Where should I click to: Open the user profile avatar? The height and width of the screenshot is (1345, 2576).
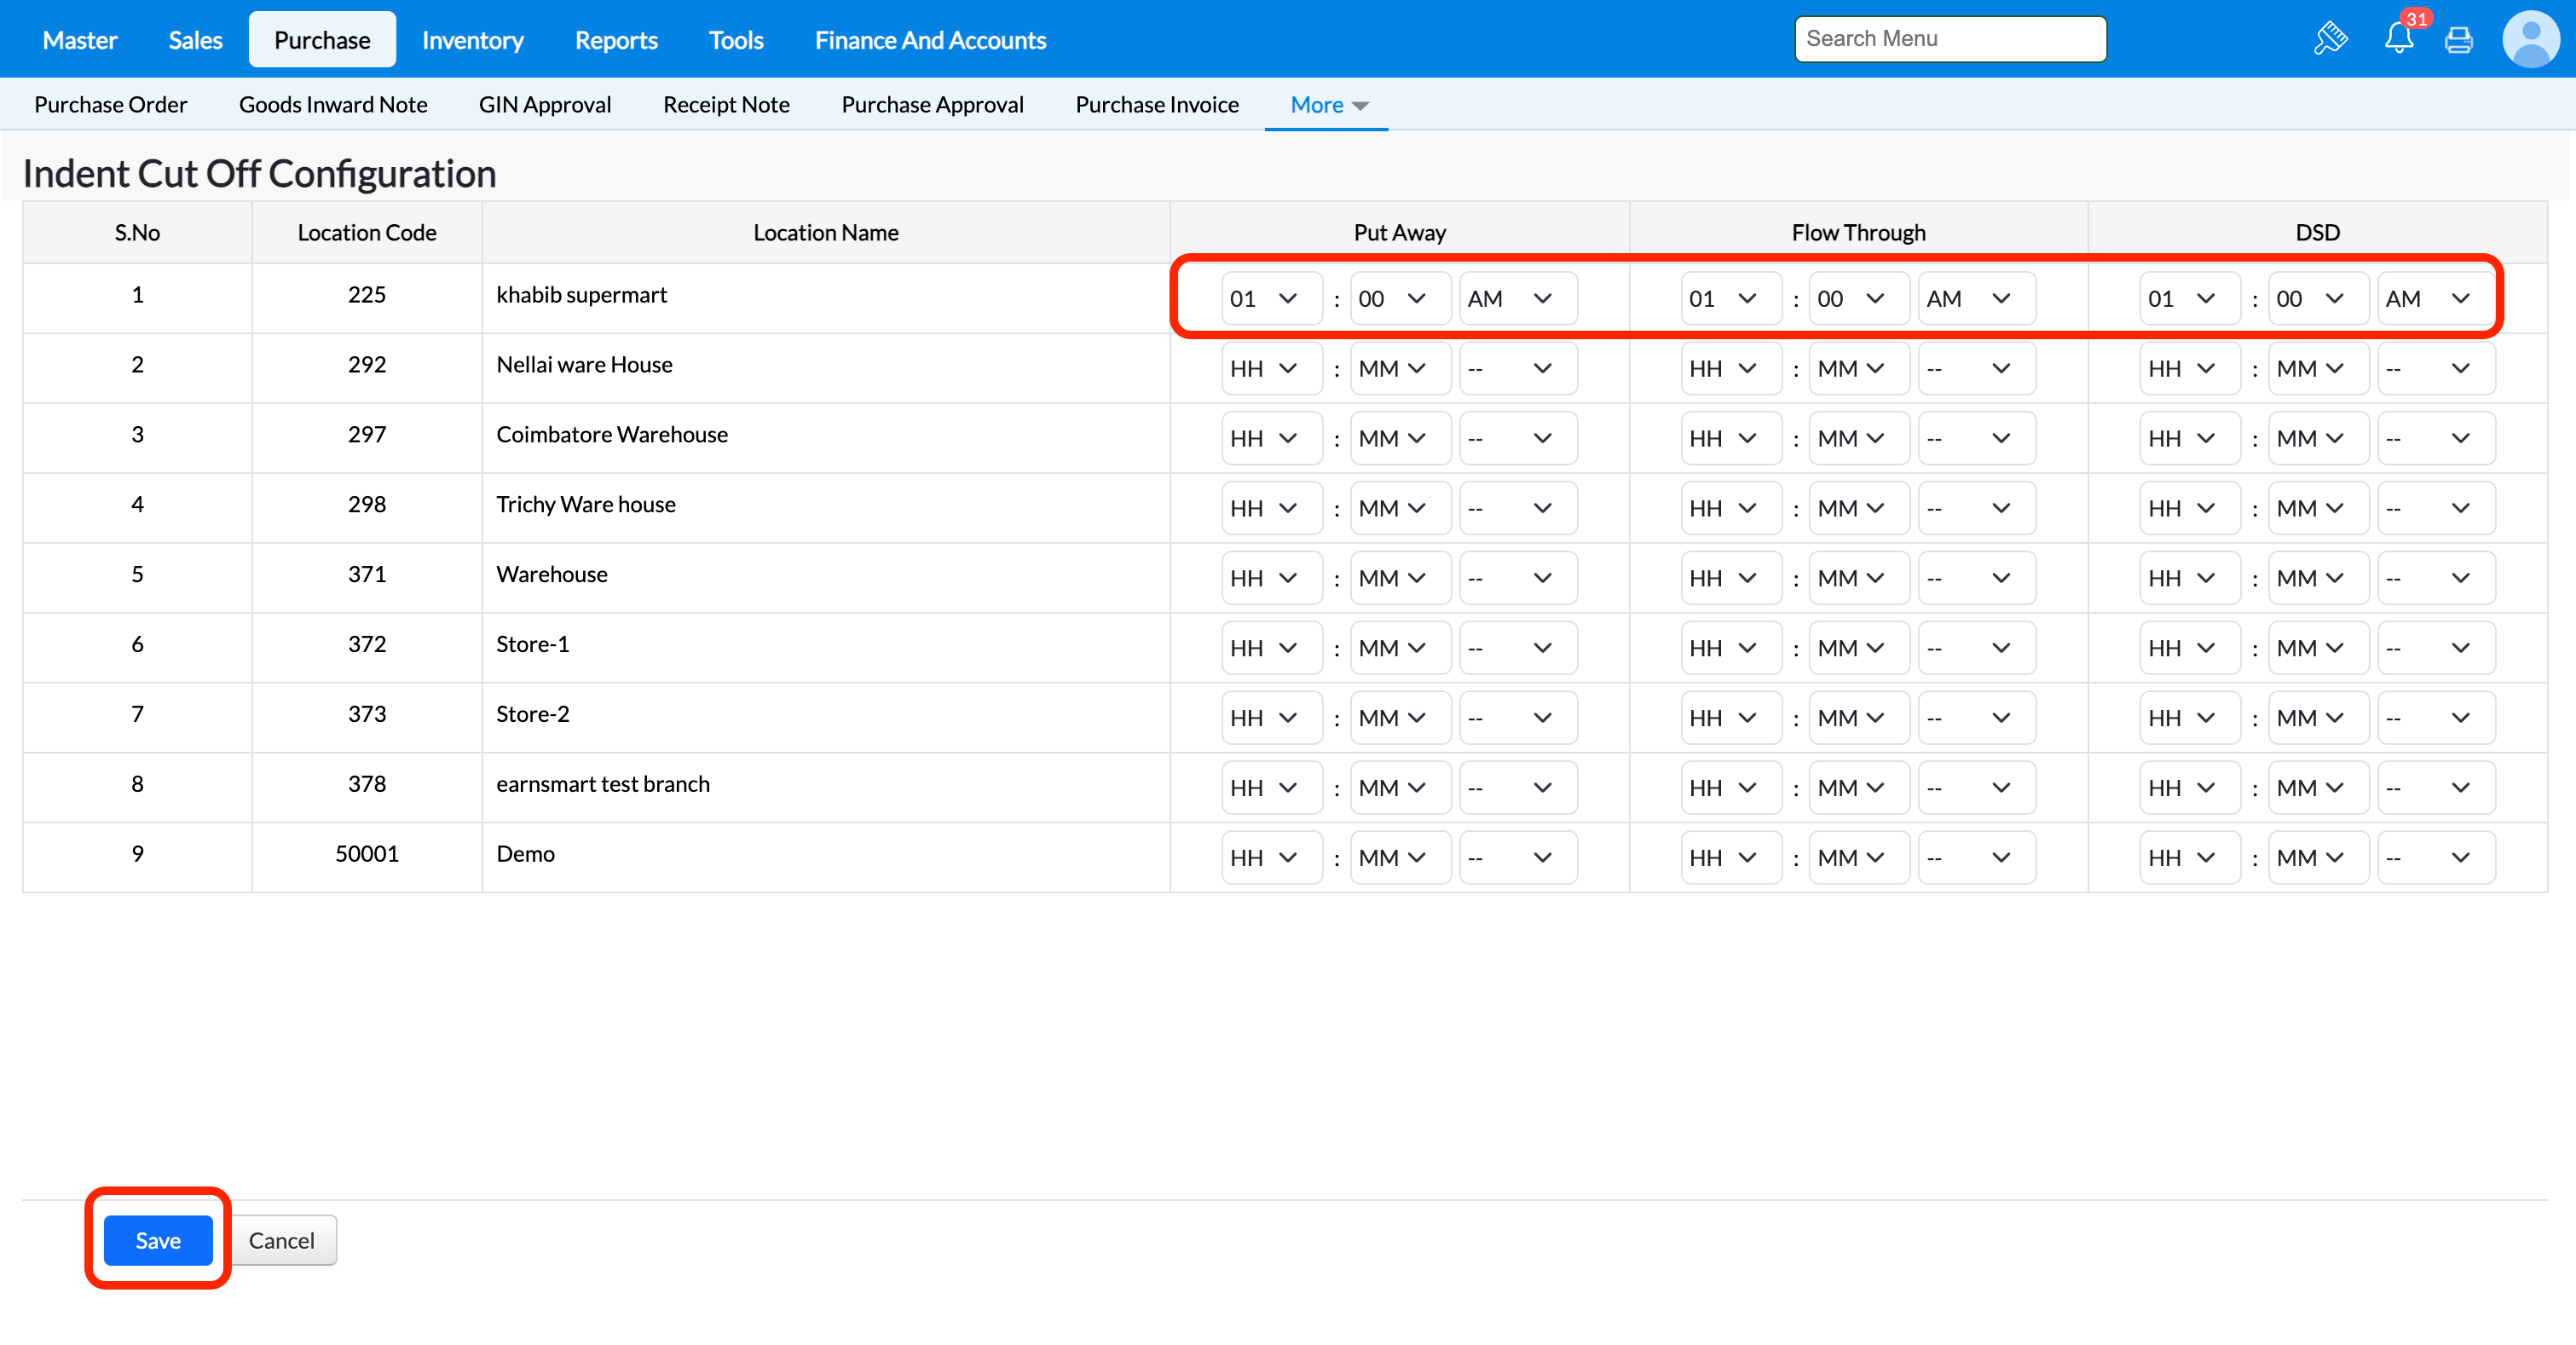tap(2530, 39)
